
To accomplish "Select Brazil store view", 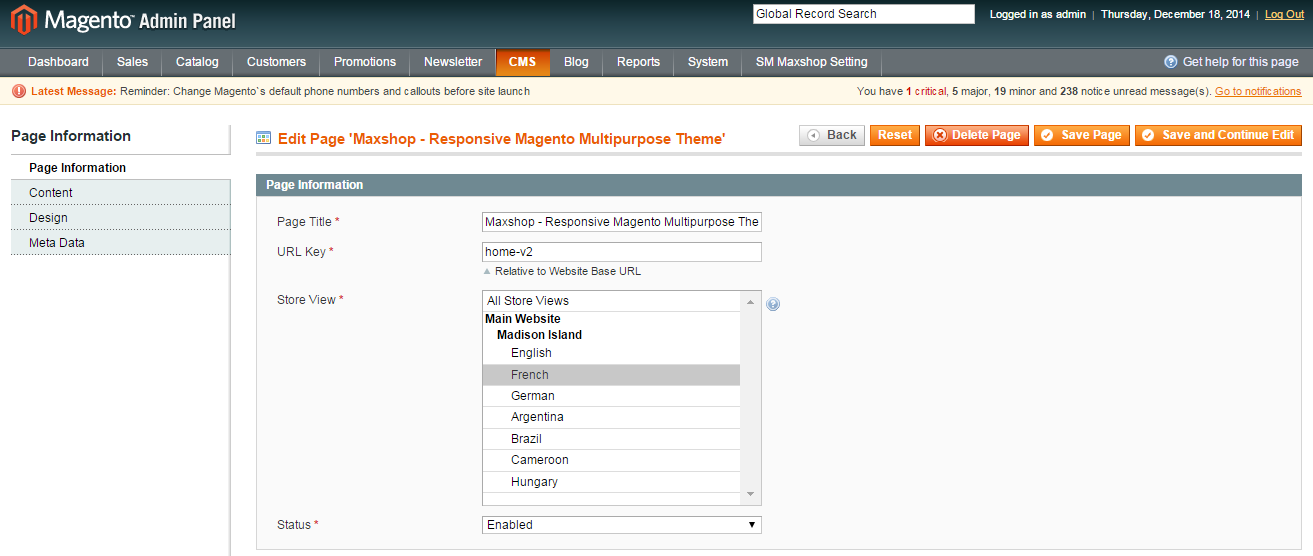I will tap(611, 439).
